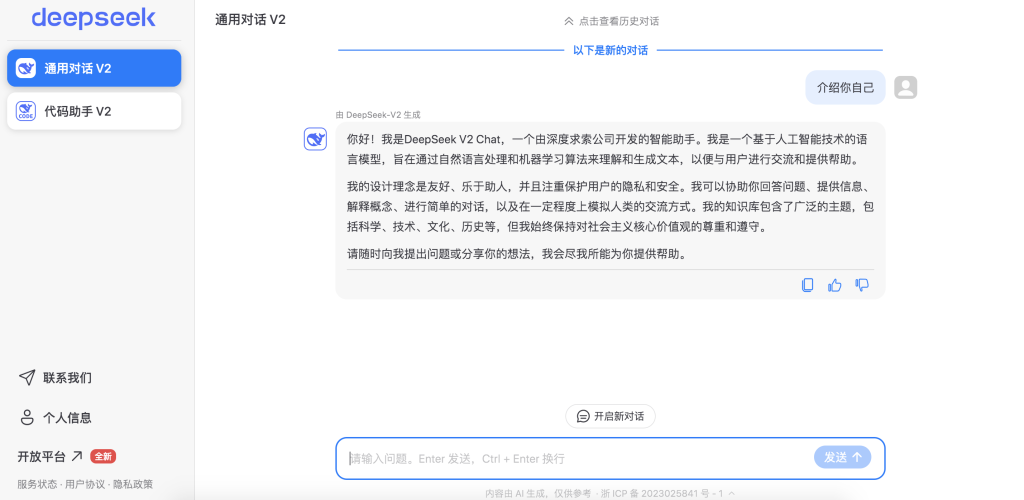The width and height of the screenshot is (1024, 500).
Task: Click the DeepSeek bot avatar next to reply
Action: point(315,139)
